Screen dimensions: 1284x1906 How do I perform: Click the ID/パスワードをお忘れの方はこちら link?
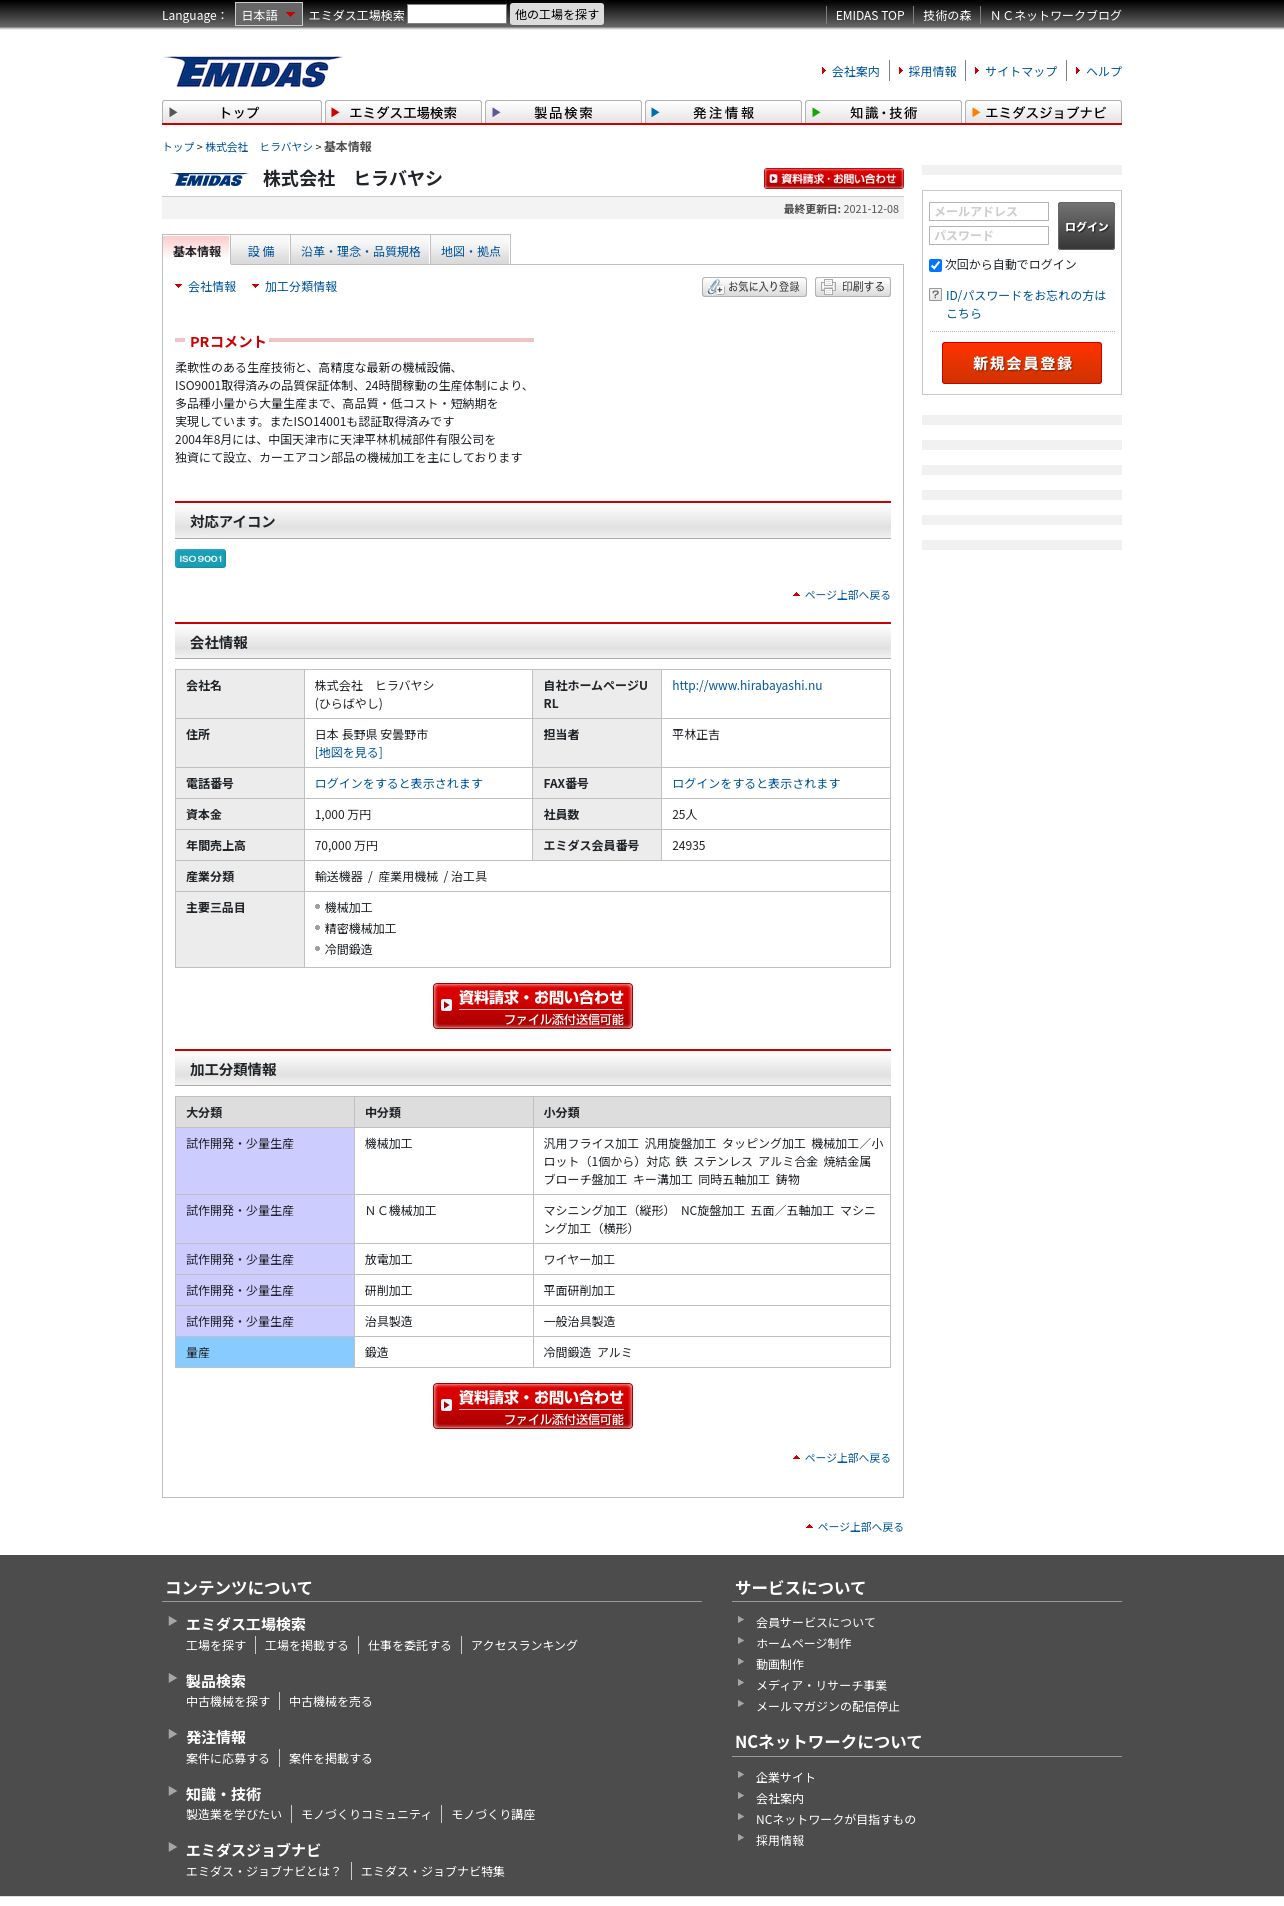coord(1026,304)
